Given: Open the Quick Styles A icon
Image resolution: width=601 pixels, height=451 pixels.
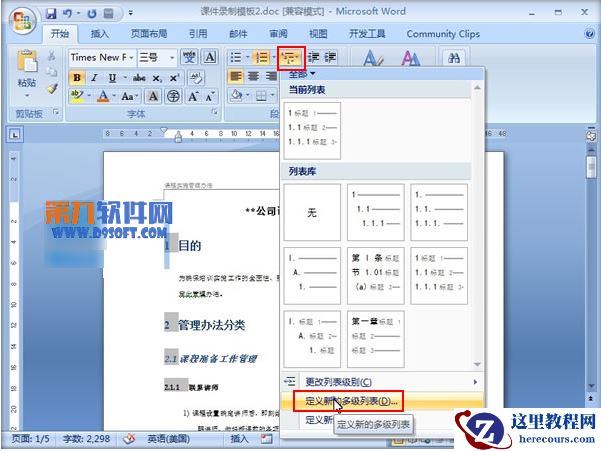Looking at the screenshot, I should [372, 58].
